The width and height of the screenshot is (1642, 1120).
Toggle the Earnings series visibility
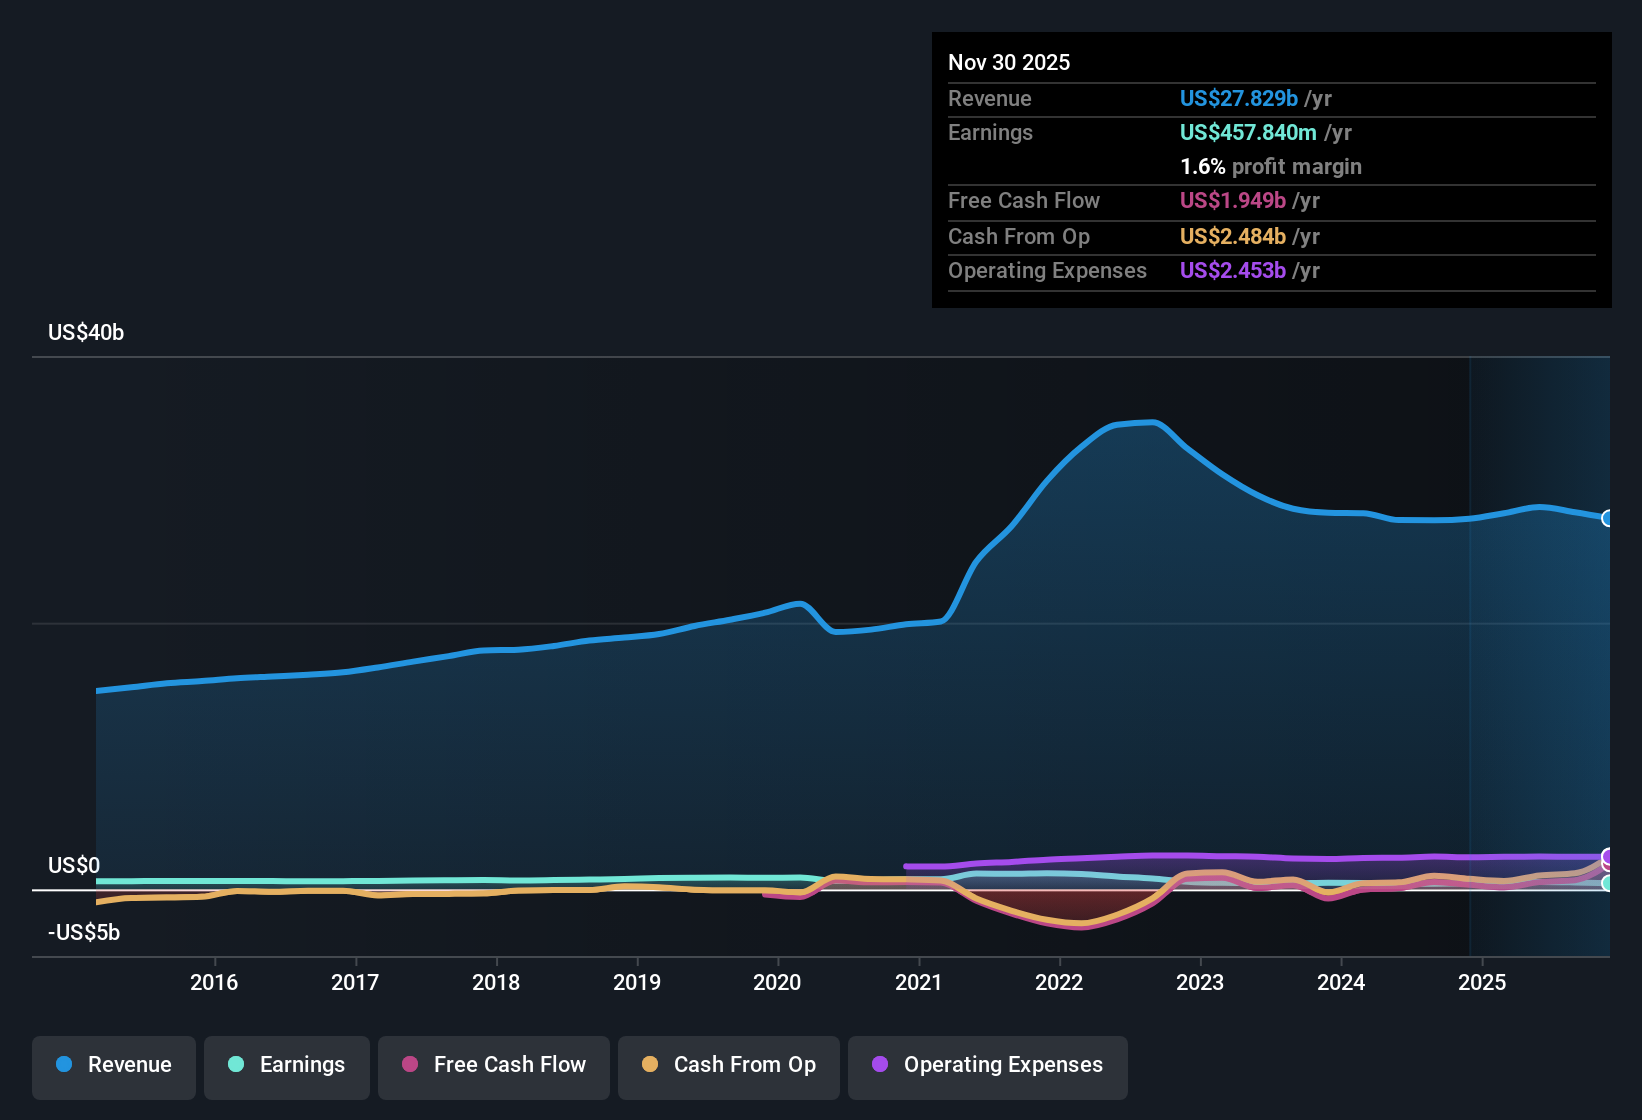click(286, 1065)
